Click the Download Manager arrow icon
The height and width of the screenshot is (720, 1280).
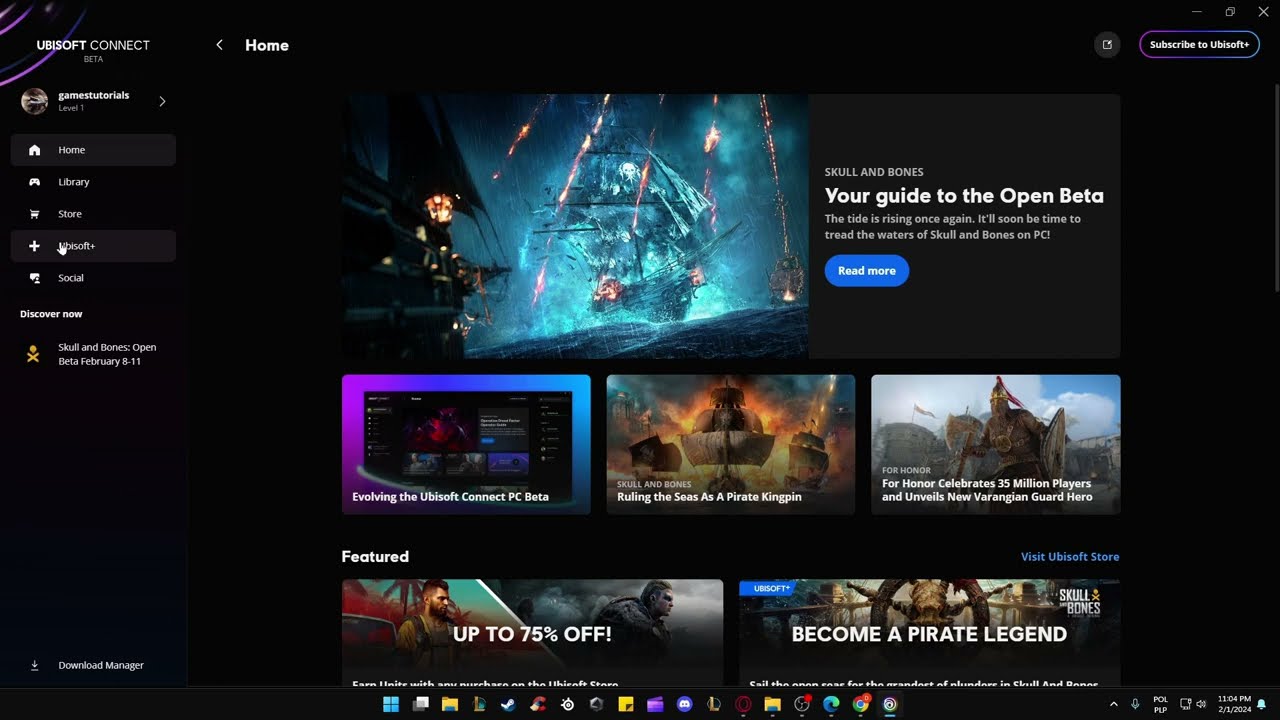[35, 665]
